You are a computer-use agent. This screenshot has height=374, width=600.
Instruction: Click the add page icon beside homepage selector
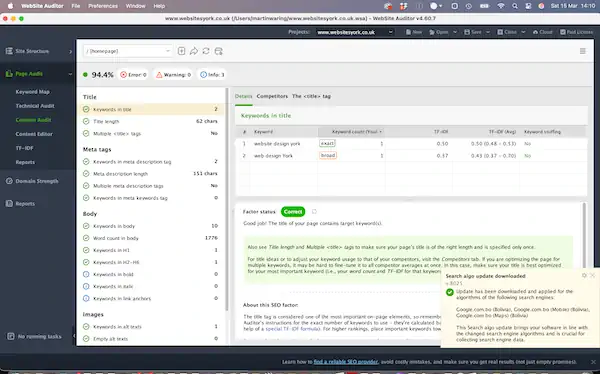181,51
